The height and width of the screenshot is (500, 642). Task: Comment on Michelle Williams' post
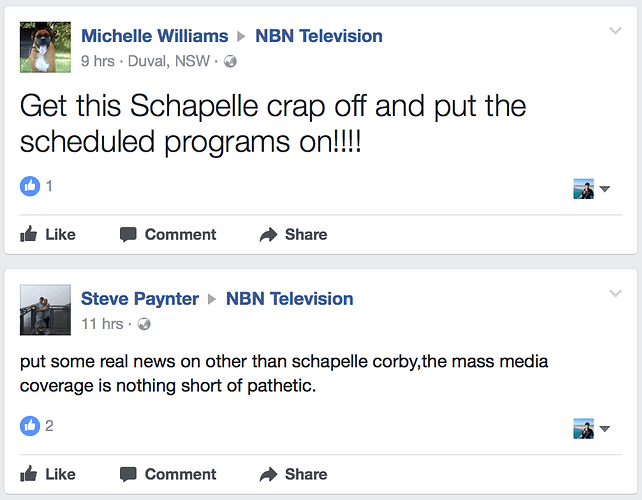[x=168, y=234]
